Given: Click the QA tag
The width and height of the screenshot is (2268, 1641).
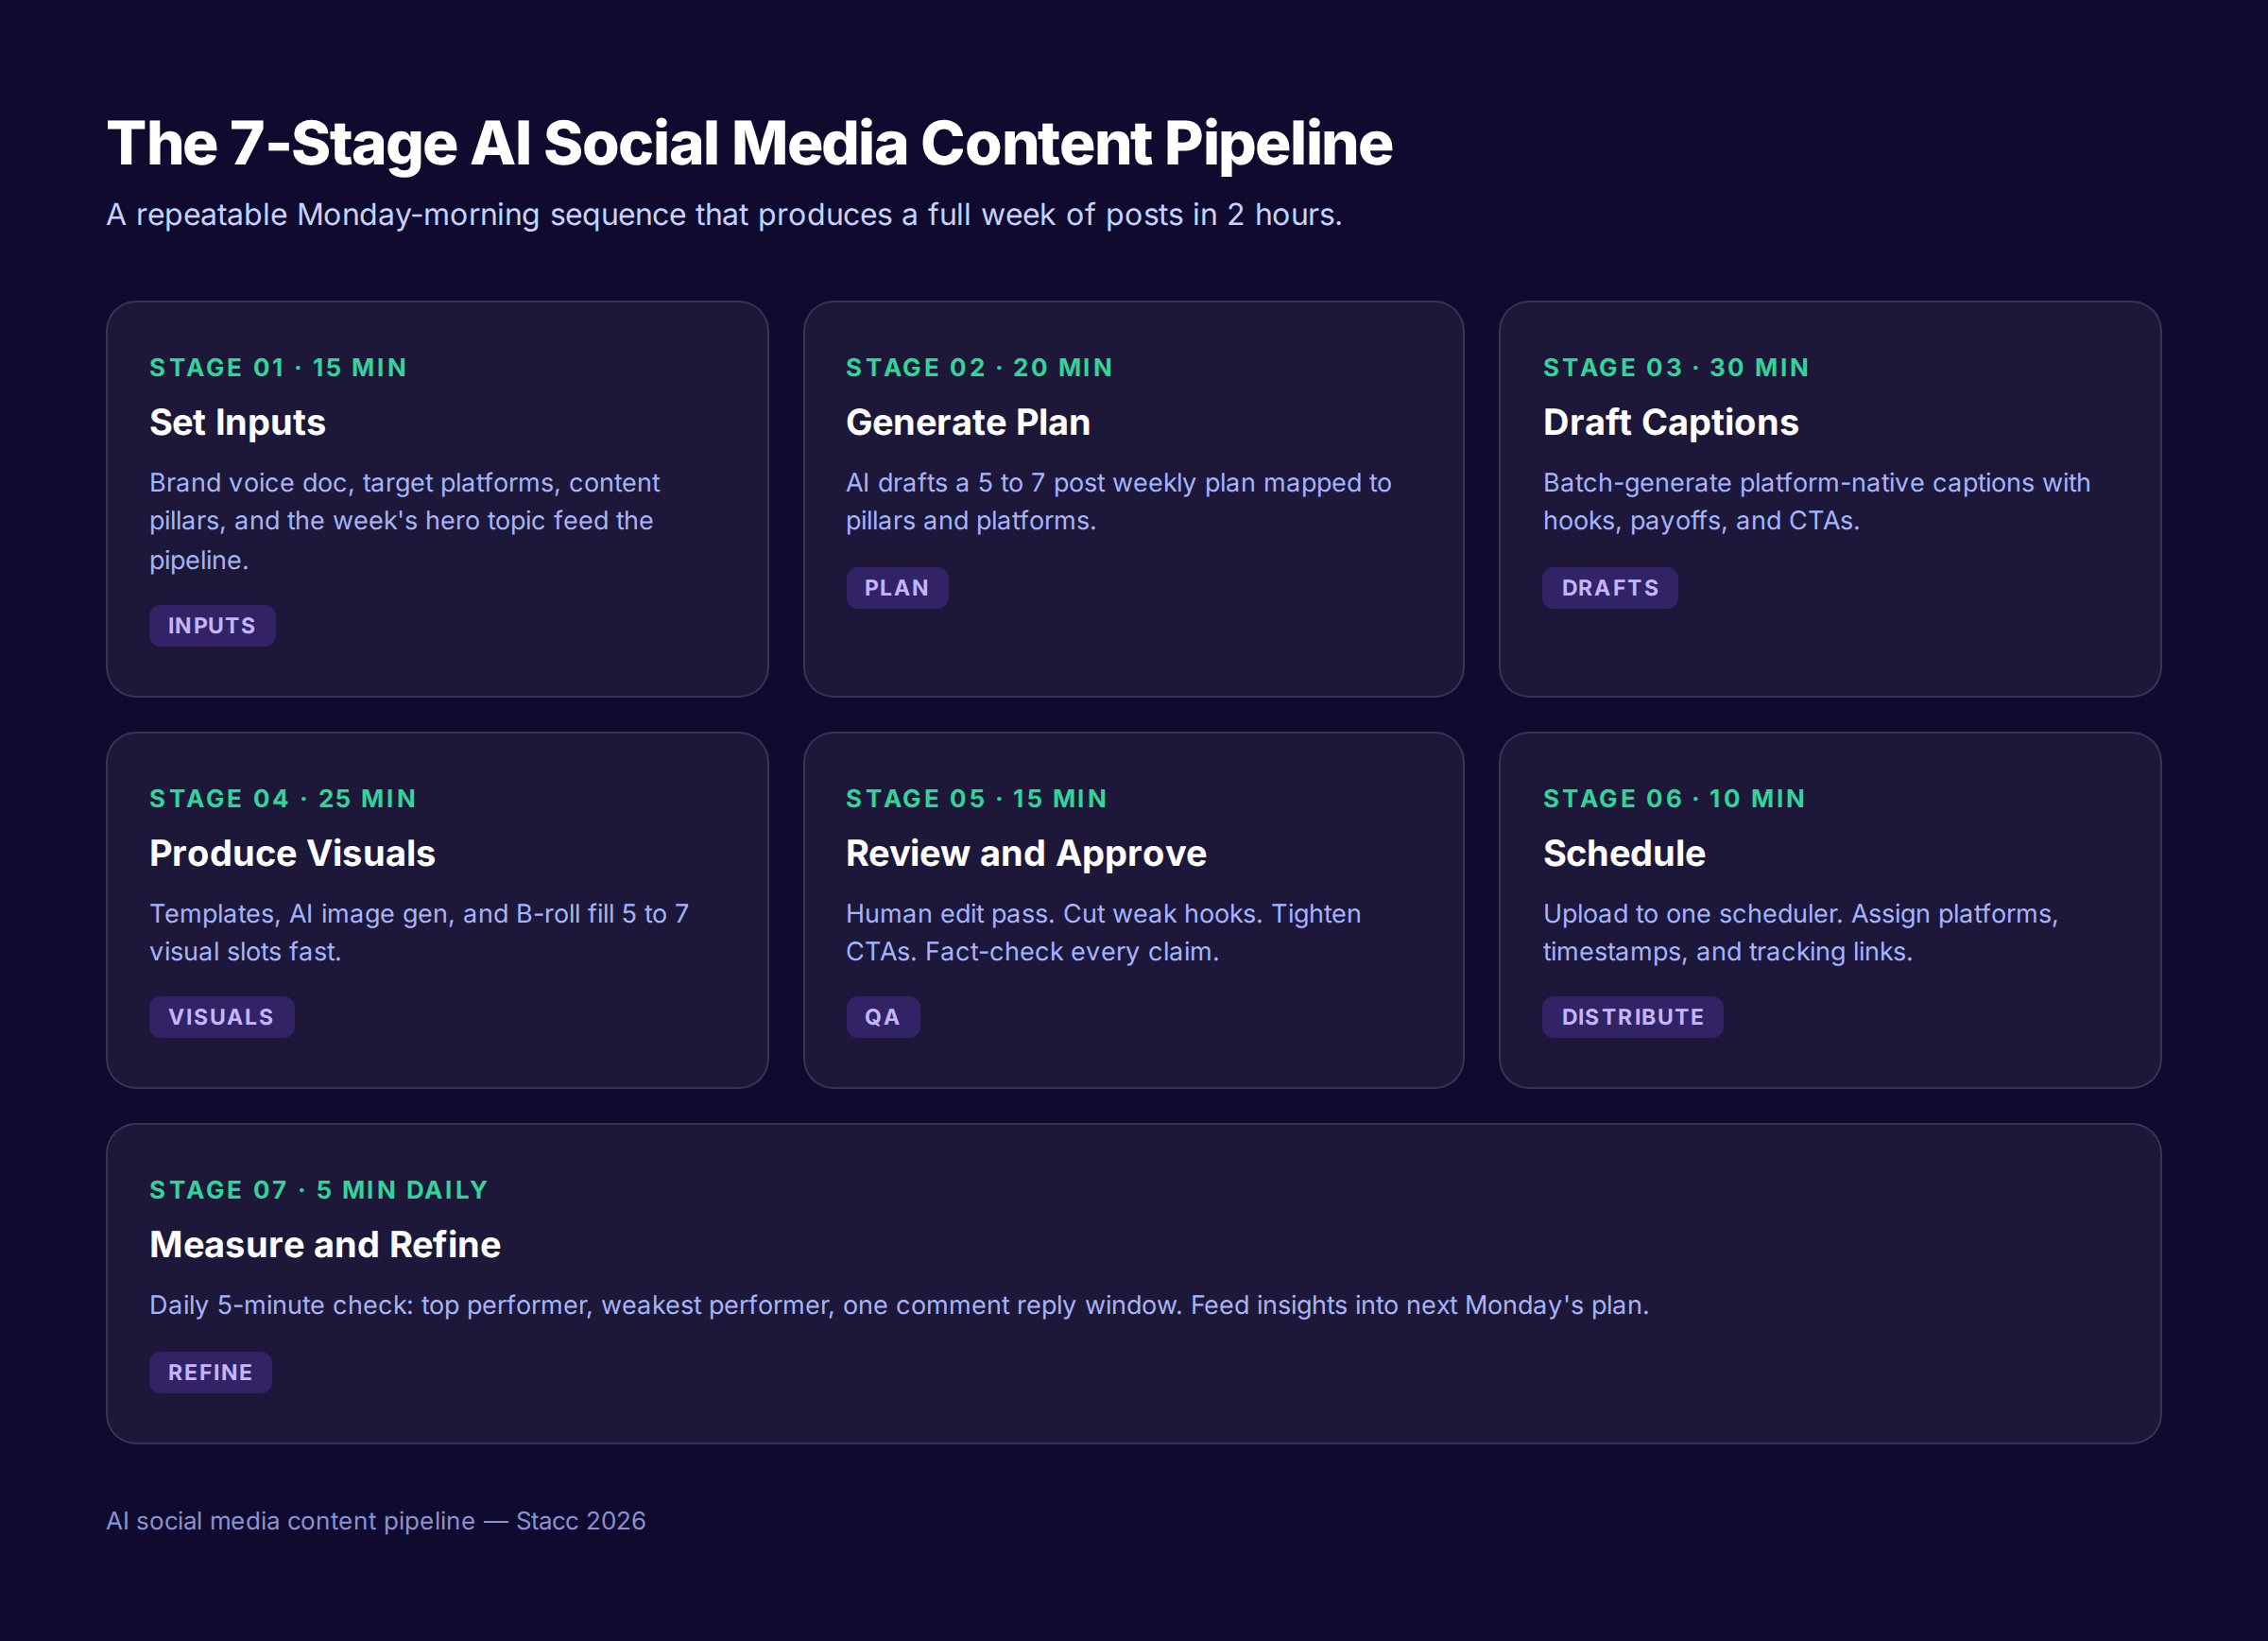Looking at the screenshot, I should coord(882,1016).
